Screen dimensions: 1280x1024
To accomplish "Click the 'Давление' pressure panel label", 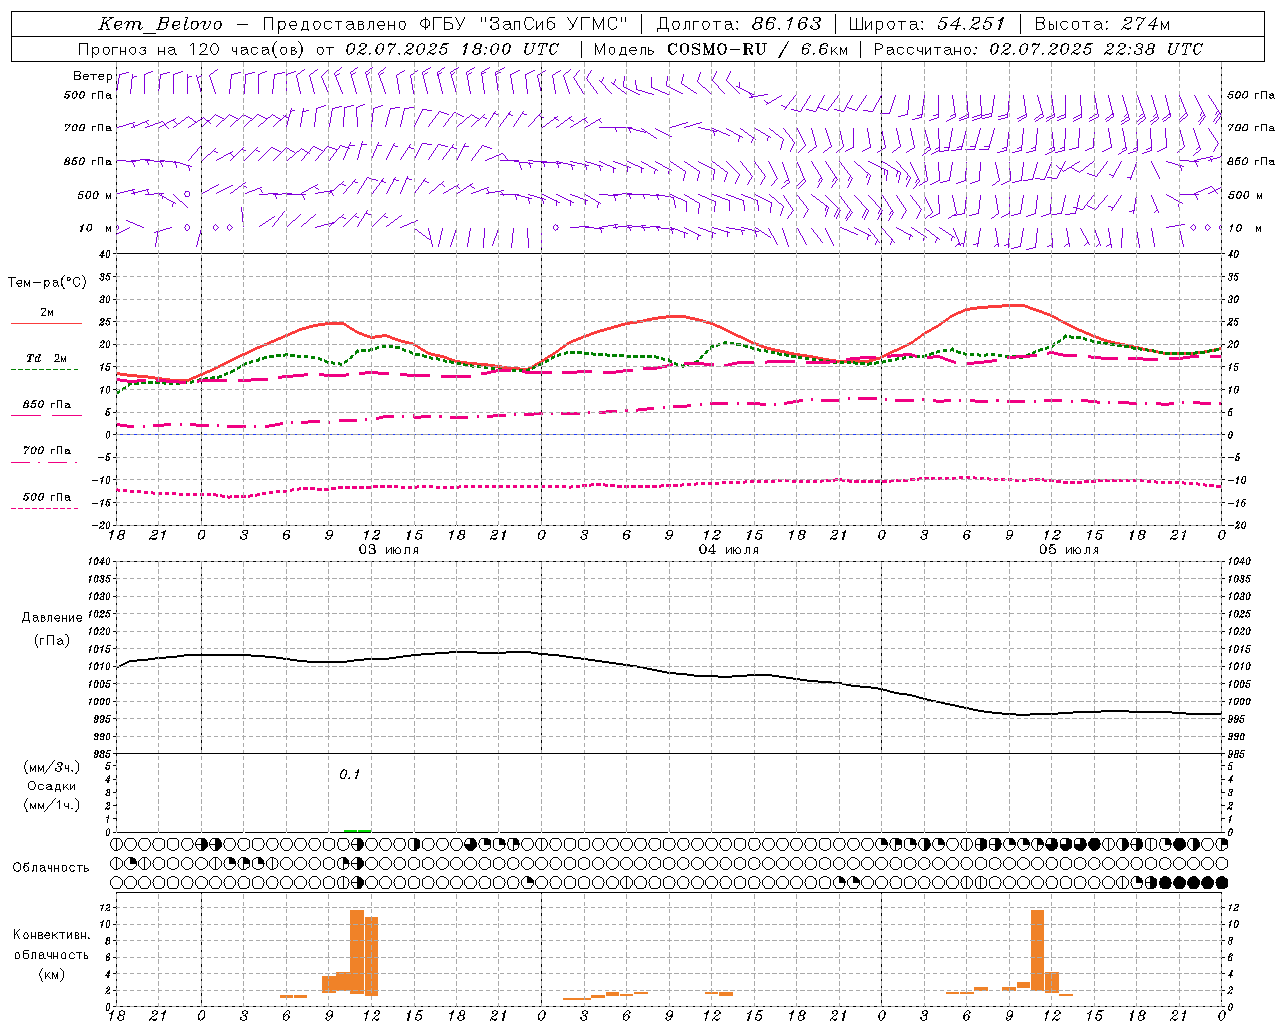I will click(52, 618).
